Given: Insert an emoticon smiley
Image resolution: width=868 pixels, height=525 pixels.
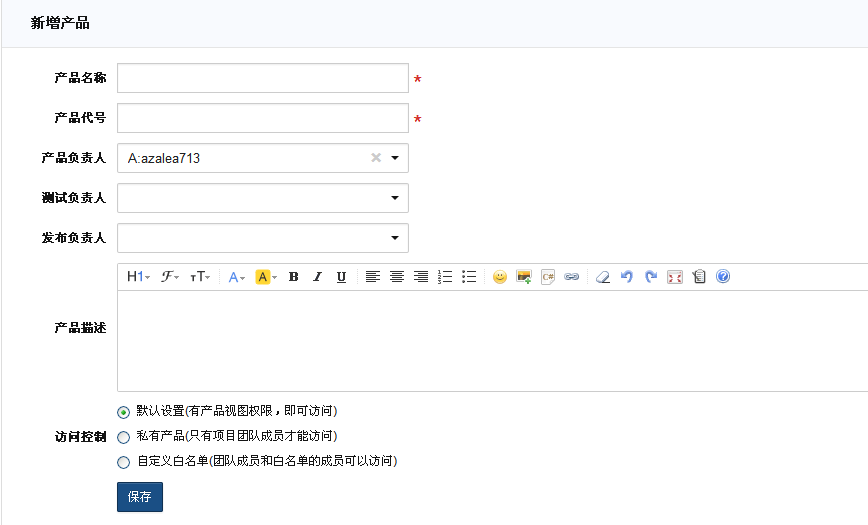Looking at the screenshot, I should coord(500,276).
